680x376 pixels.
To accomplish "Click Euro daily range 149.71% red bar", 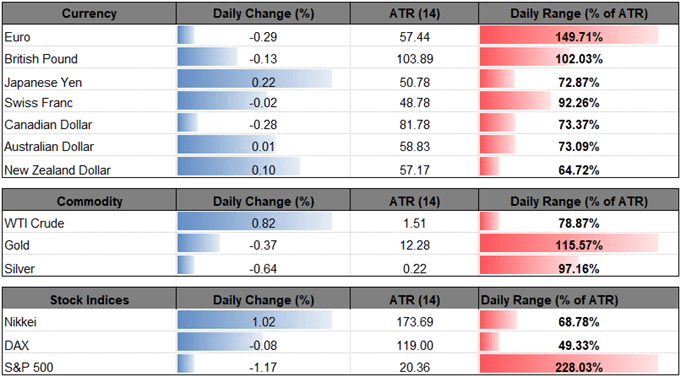I will tap(569, 36).
